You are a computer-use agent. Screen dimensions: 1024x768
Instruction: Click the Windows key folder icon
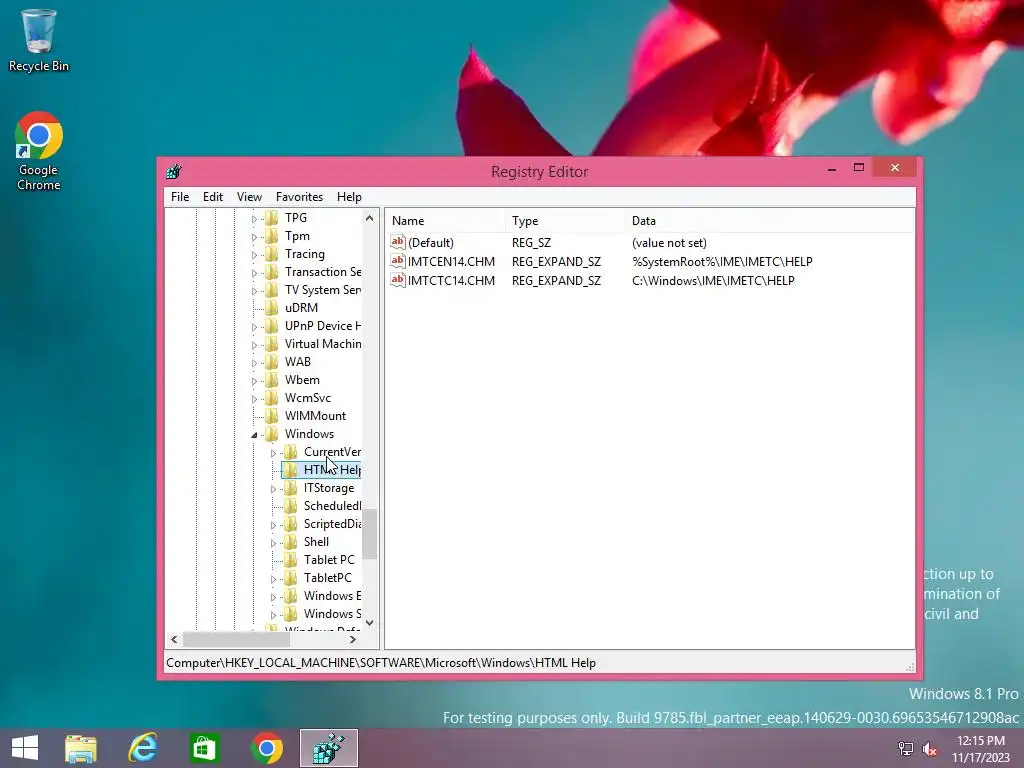pos(272,434)
